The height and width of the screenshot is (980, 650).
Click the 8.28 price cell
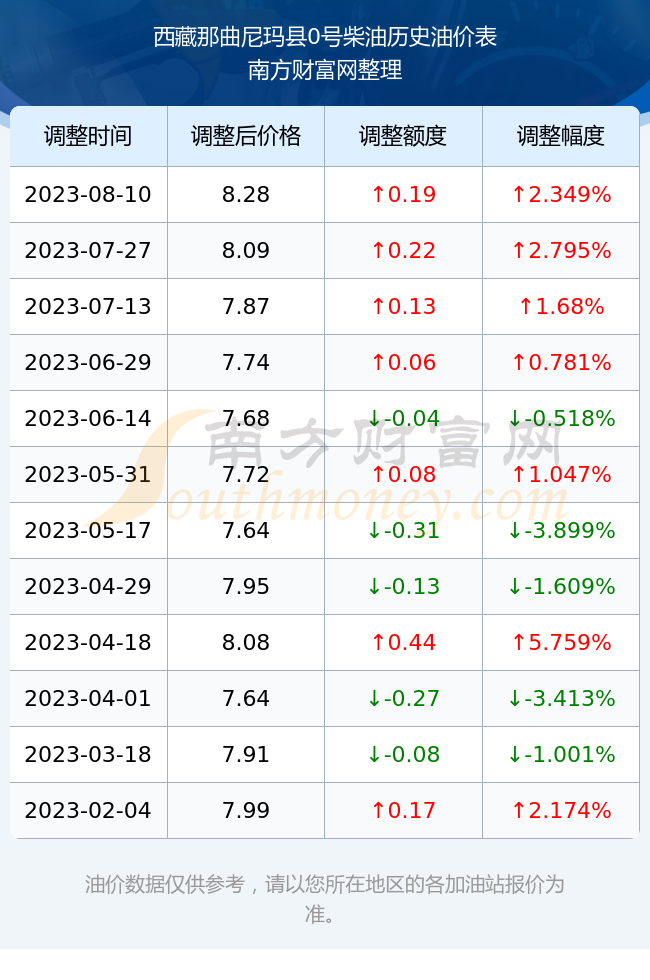click(246, 194)
